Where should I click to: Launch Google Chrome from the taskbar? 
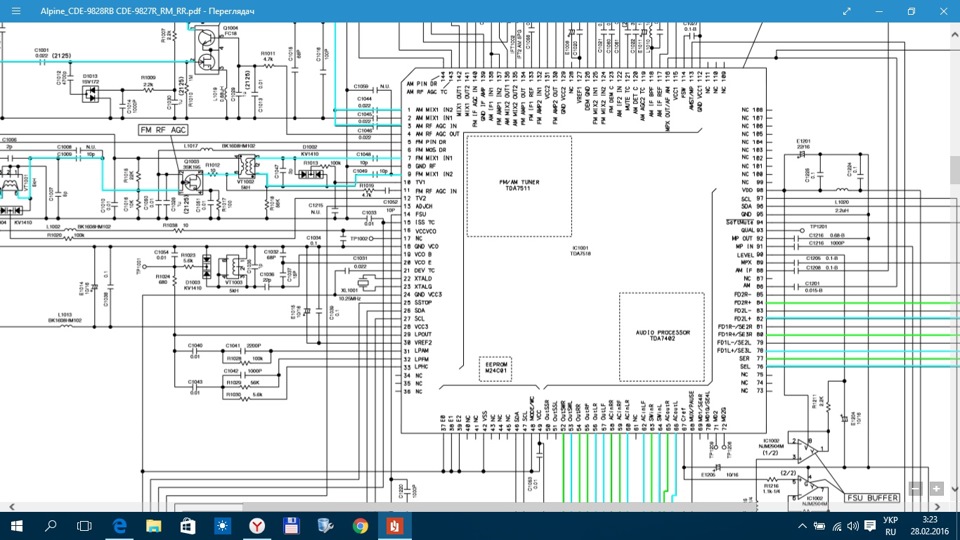pos(361,526)
